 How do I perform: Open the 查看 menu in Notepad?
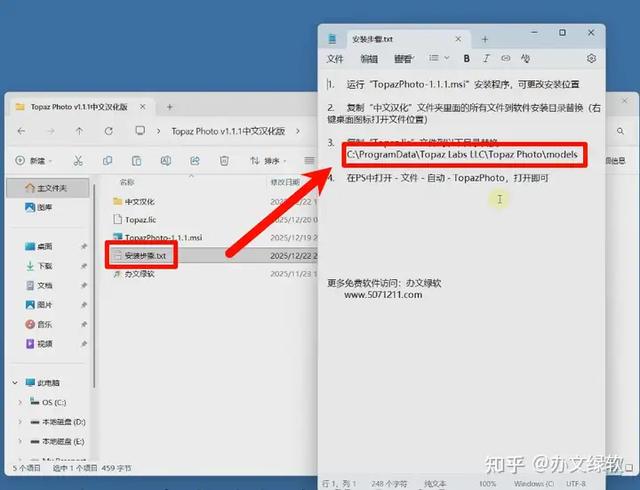(404, 59)
